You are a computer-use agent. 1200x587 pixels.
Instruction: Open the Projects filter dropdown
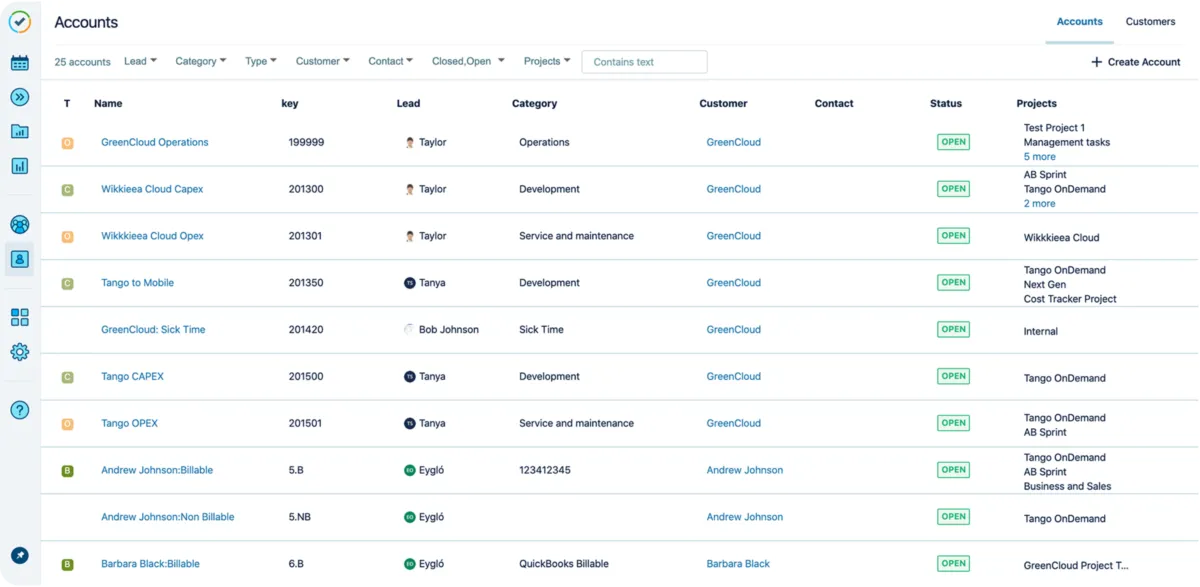tap(546, 62)
